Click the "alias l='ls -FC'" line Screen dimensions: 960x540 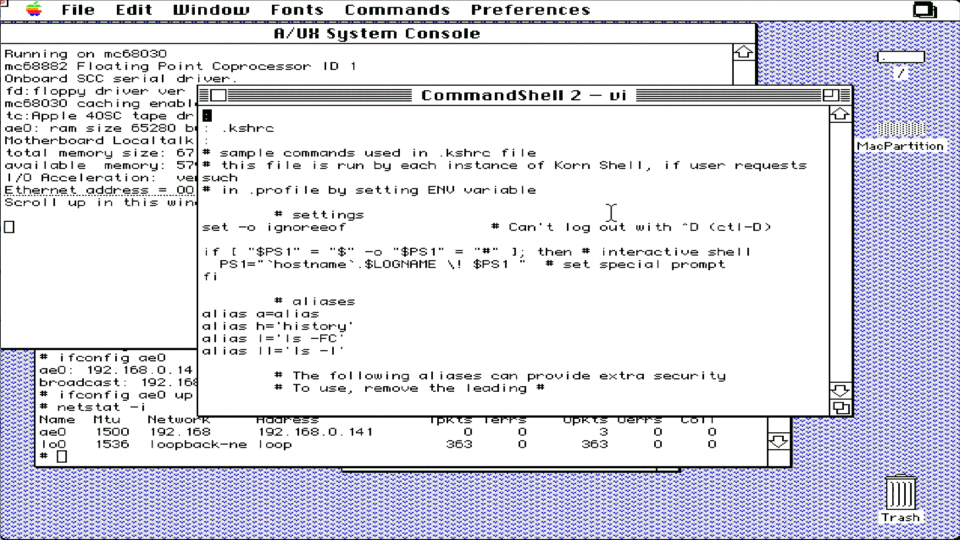pyautogui.click(x=273, y=339)
